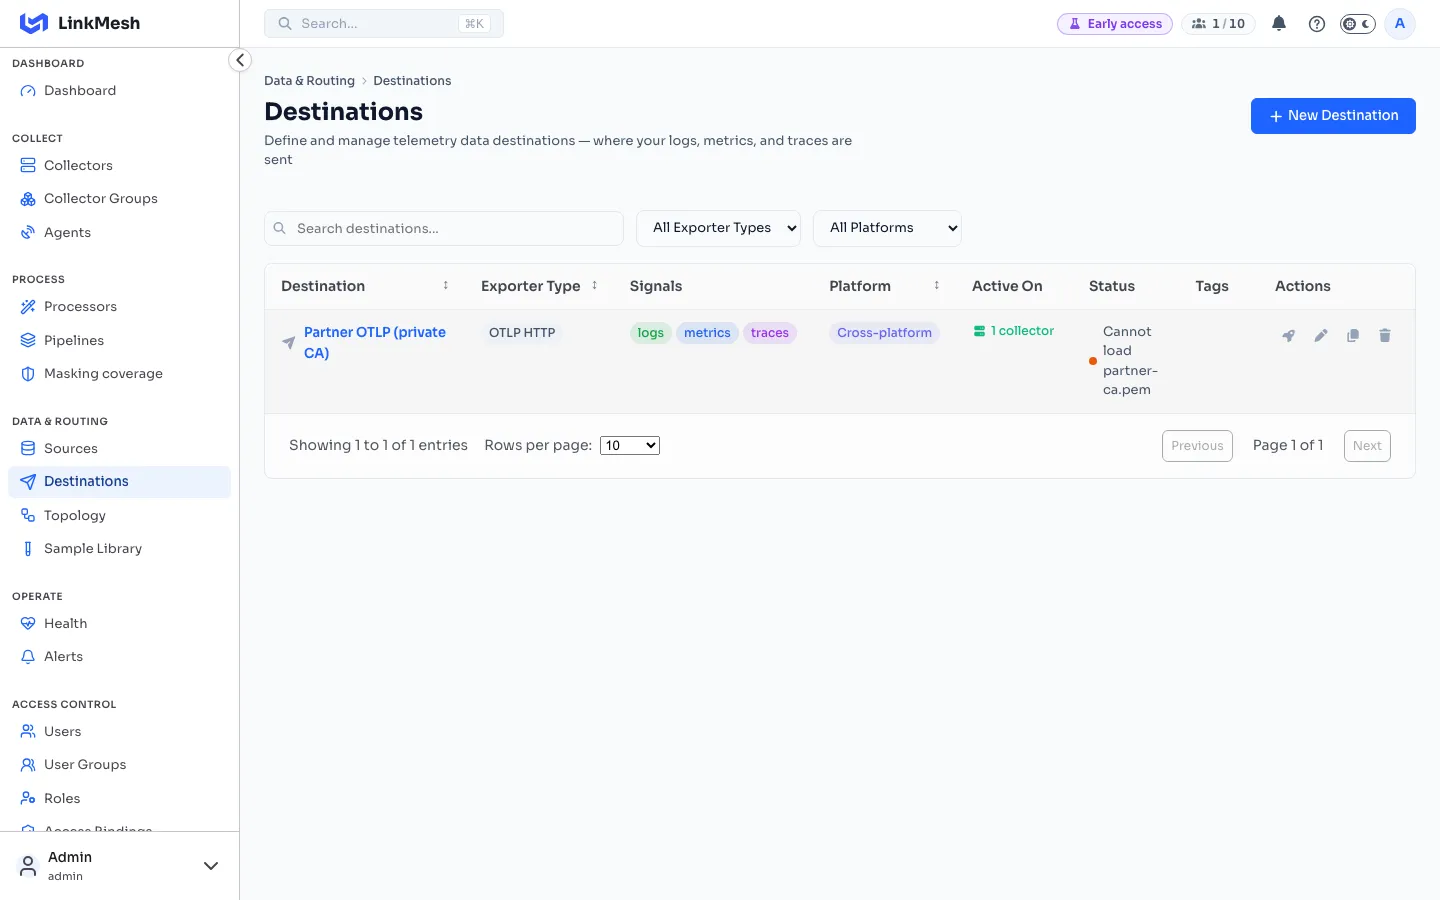Deploy the Partner OTLP destination via rocket icon
1440x900 pixels.
click(x=1289, y=336)
